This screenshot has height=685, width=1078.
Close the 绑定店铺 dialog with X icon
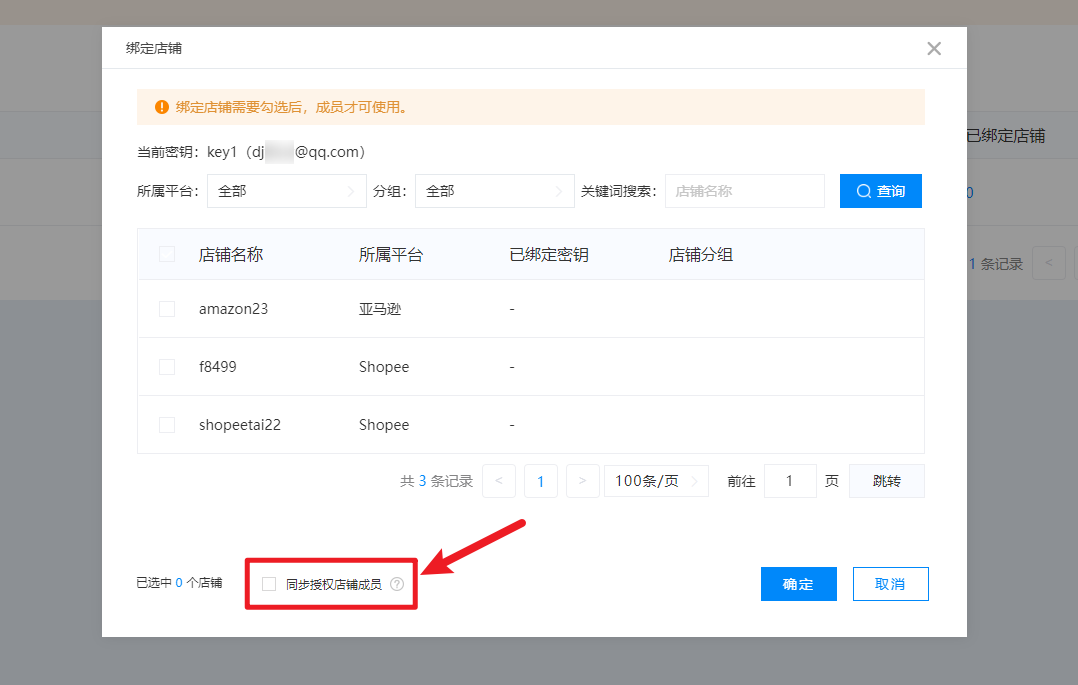(934, 48)
